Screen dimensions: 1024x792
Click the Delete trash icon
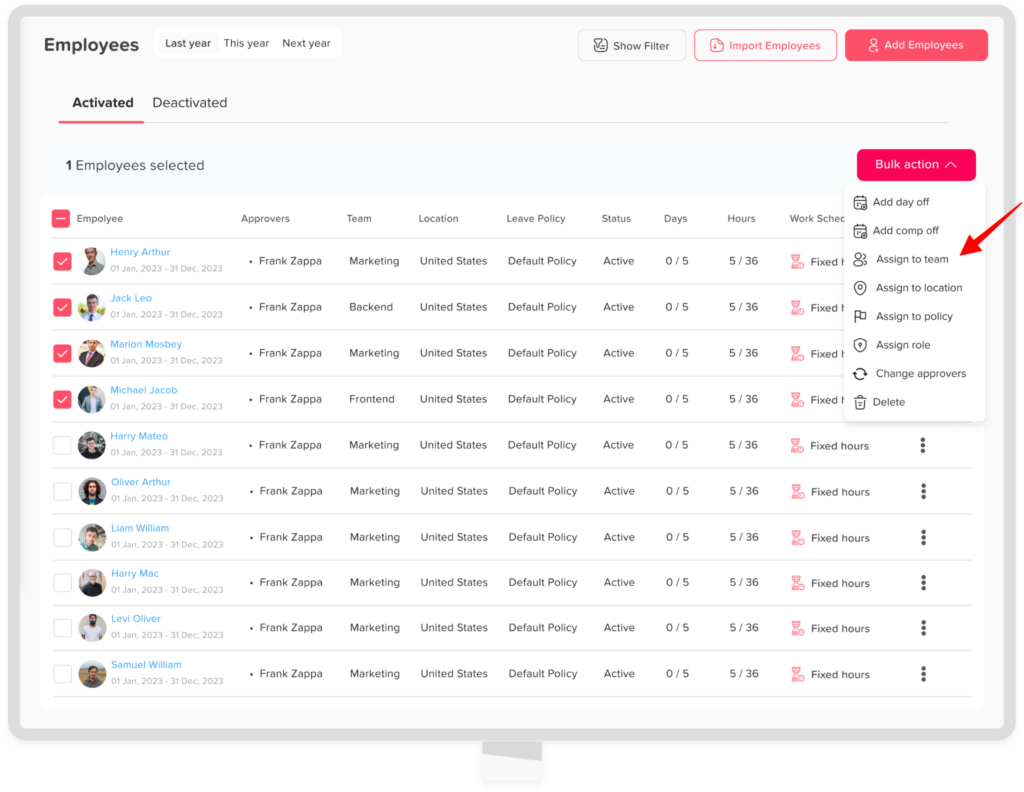click(x=860, y=402)
